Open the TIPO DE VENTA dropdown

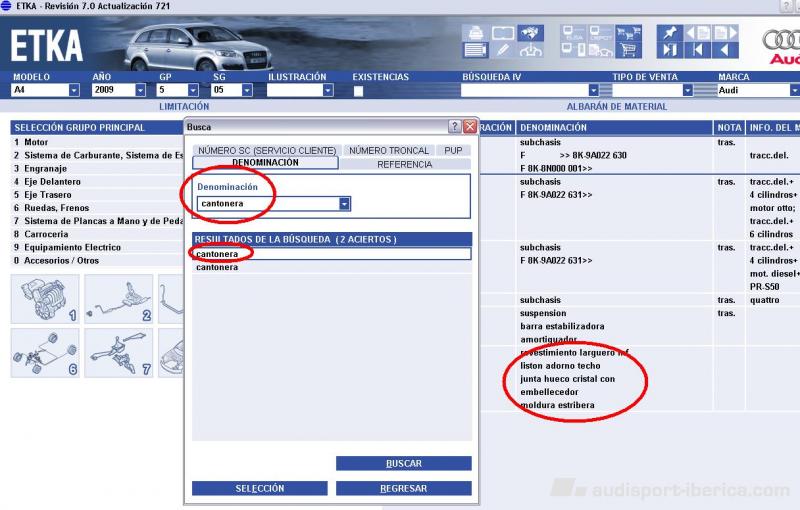687,90
